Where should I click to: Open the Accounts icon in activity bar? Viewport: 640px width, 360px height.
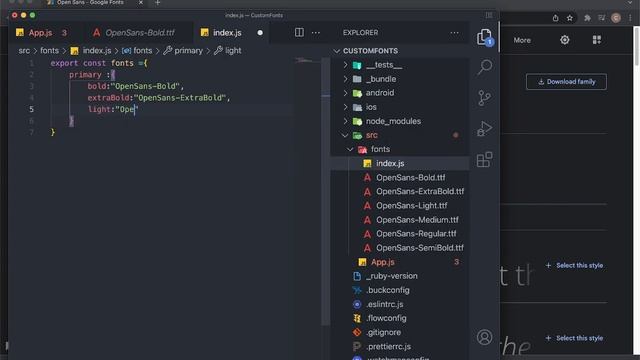484,337
